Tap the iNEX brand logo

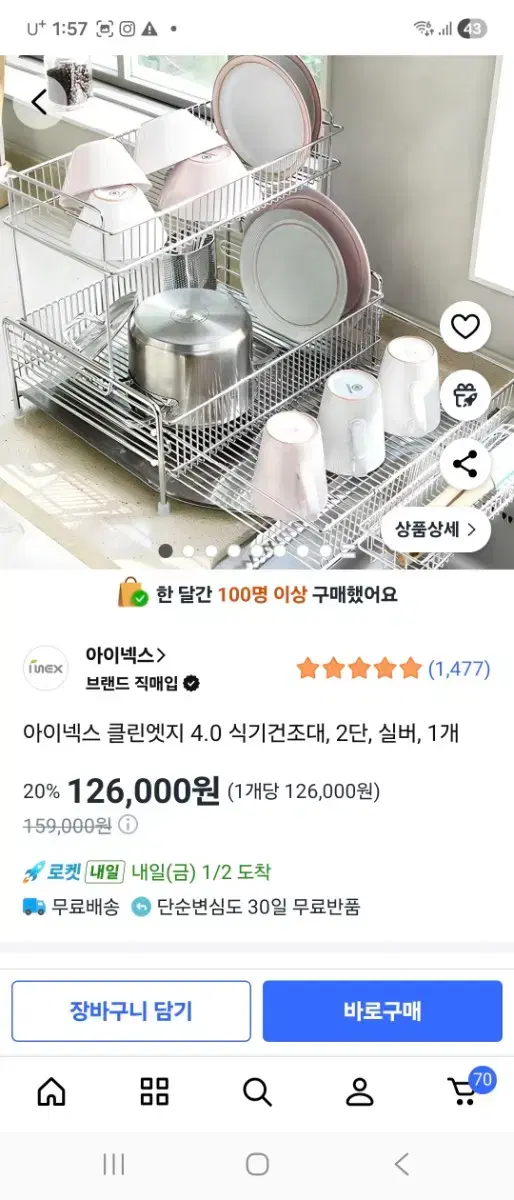tap(46, 668)
